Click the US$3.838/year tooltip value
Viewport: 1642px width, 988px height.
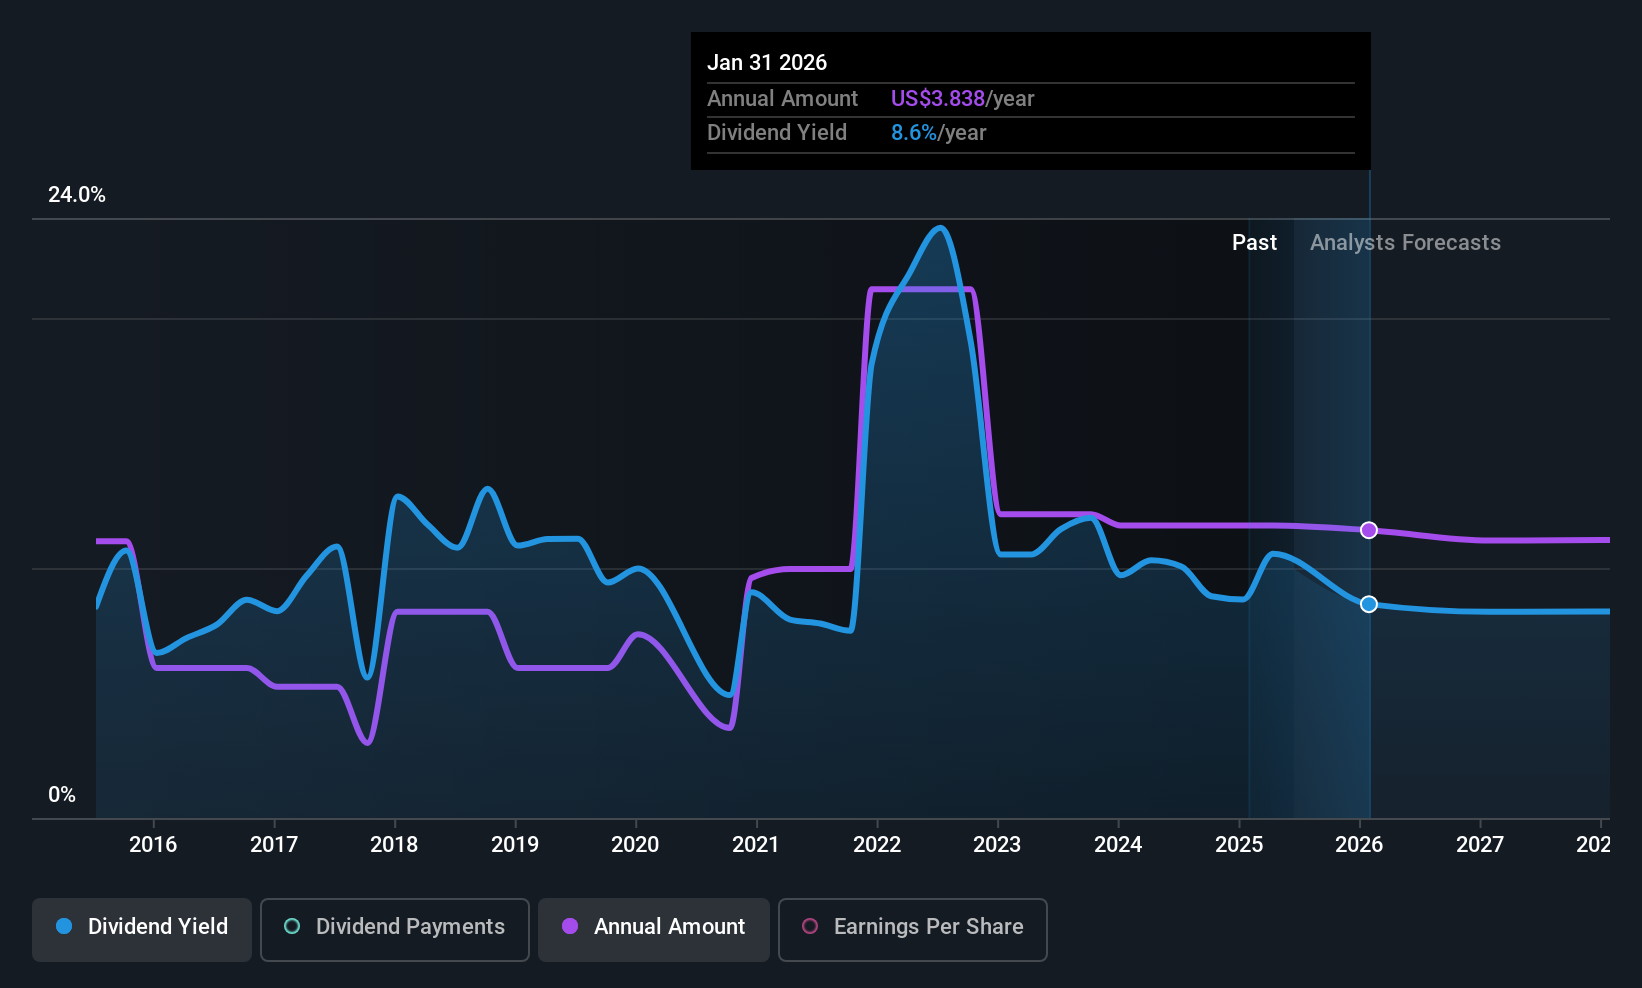tap(962, 99)
